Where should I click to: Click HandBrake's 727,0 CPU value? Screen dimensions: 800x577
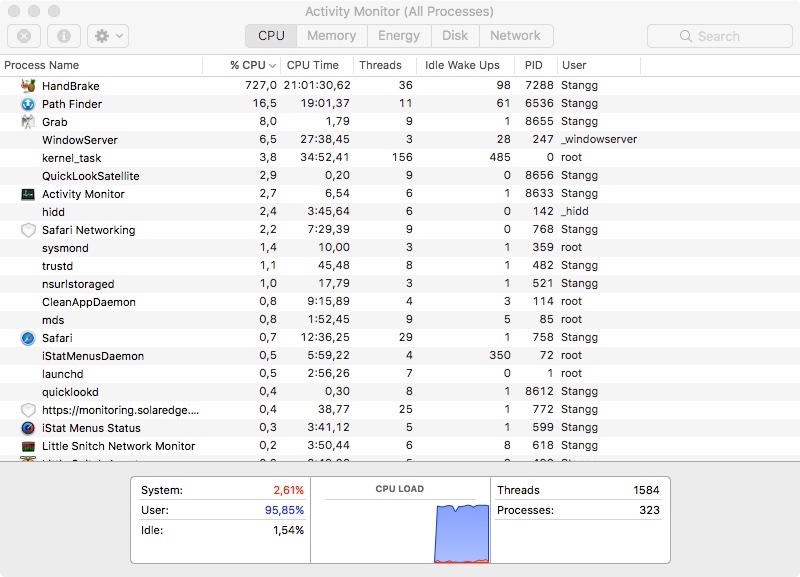coord(261,85)
